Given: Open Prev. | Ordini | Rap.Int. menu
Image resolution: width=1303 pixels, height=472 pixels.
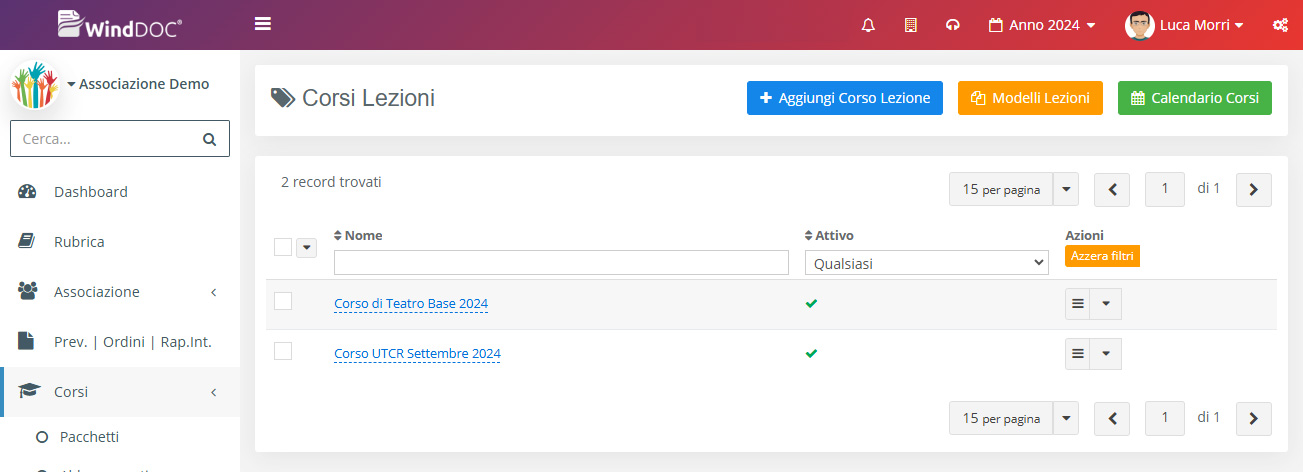Looking at the screenshot, I should click(x=120, y=342).
